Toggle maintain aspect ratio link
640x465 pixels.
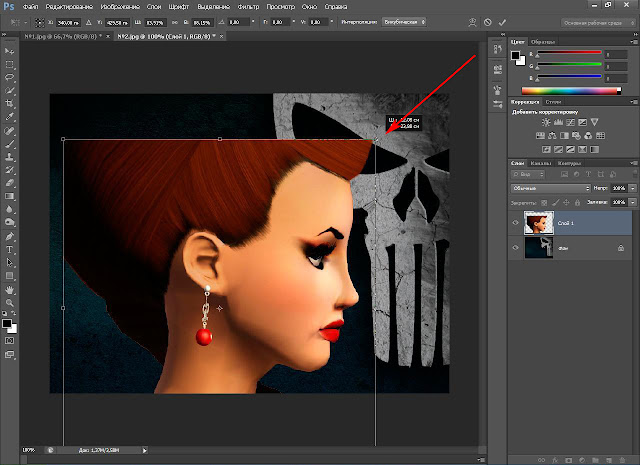point(175,22)
